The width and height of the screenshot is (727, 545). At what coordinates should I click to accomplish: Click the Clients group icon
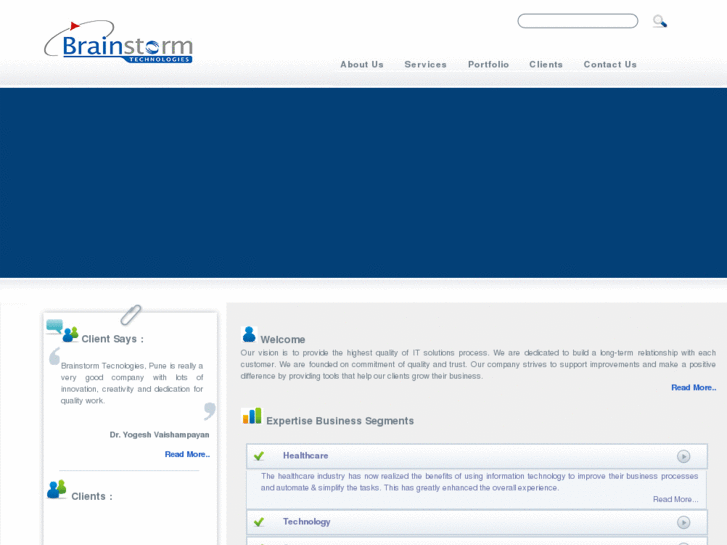pyautogui.click(x=57, y=489)
